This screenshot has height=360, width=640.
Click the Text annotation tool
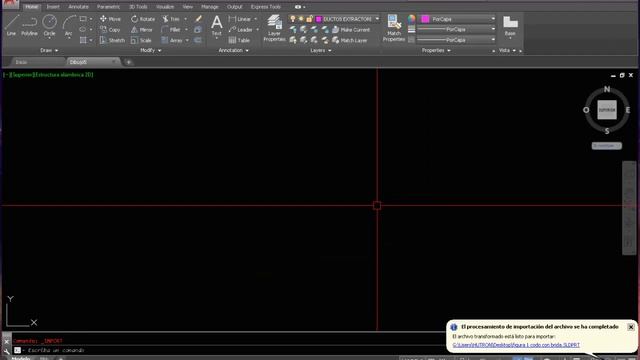217,26
